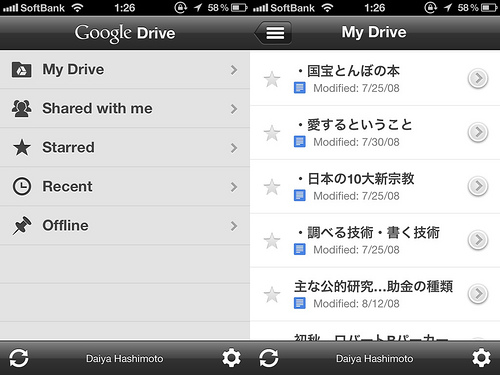The height and width of the screenshot is (375, 500).
Task: Toggle star for 日本の10大新宗教
Action: point(272,187)
